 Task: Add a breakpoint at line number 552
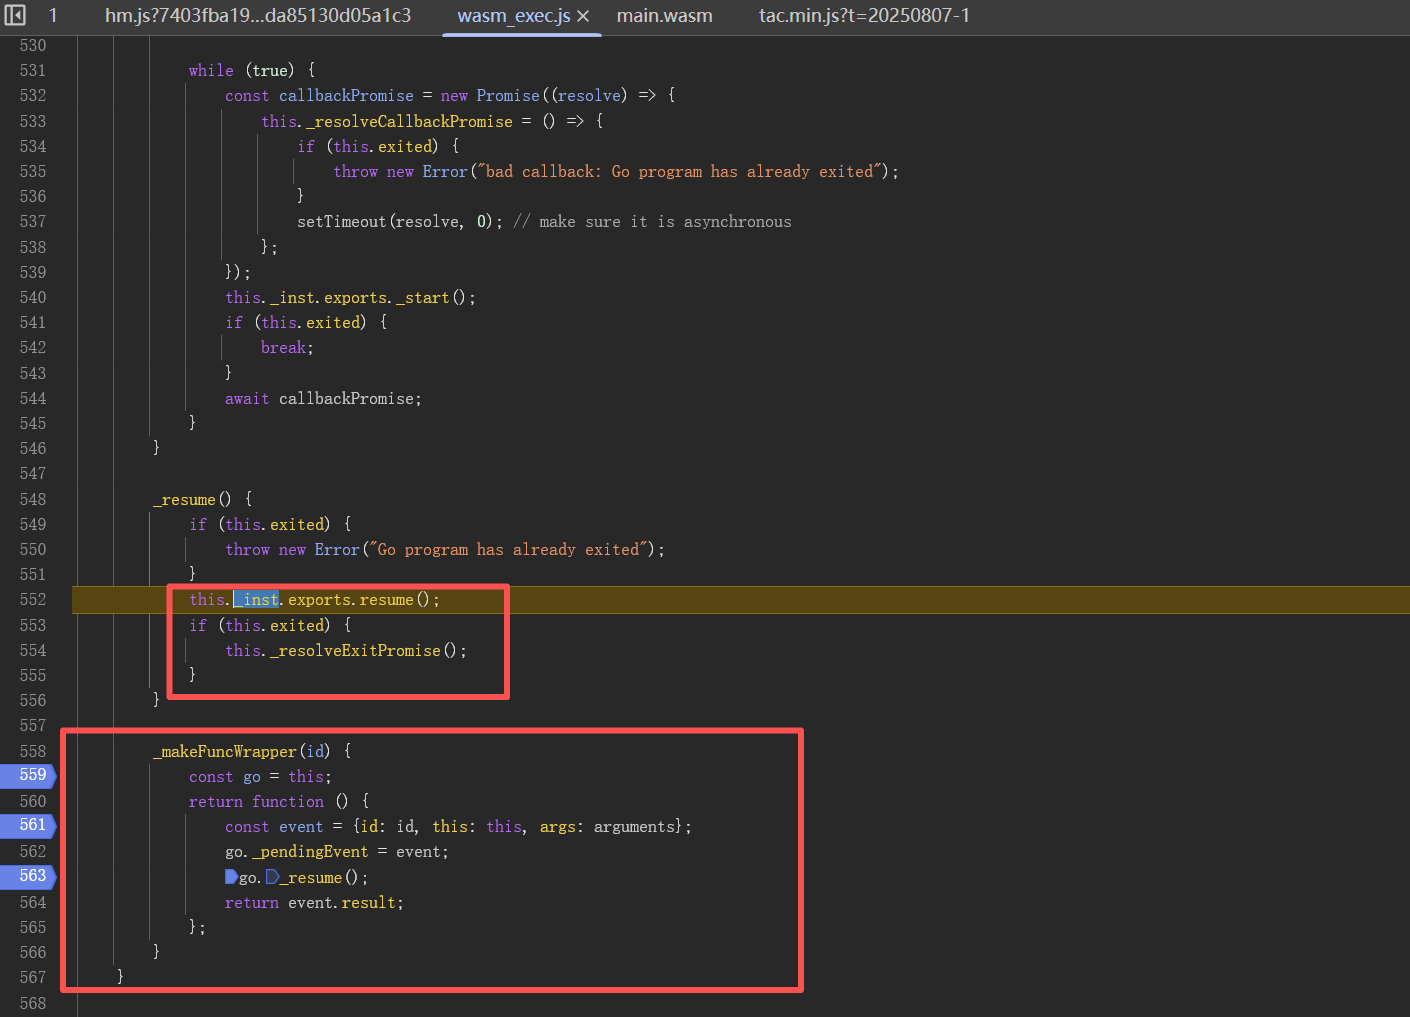pos(33,600)
